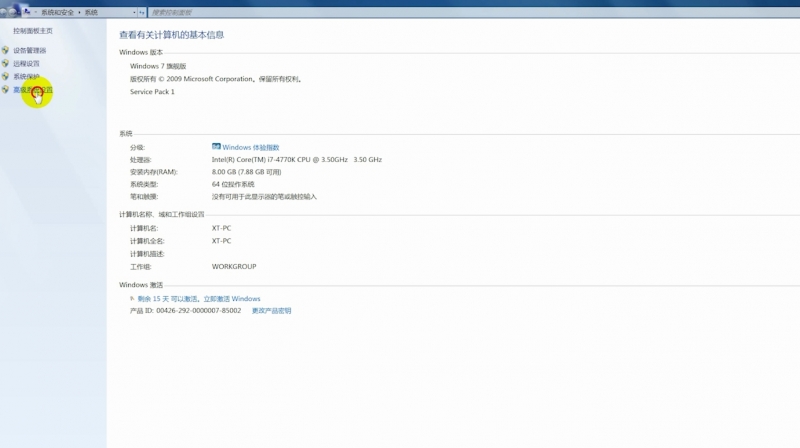Viewport: 800px width, 448px height.
Task: Click the activation link 剩余 15 天可以激活
Action: (x=199, y=299)
